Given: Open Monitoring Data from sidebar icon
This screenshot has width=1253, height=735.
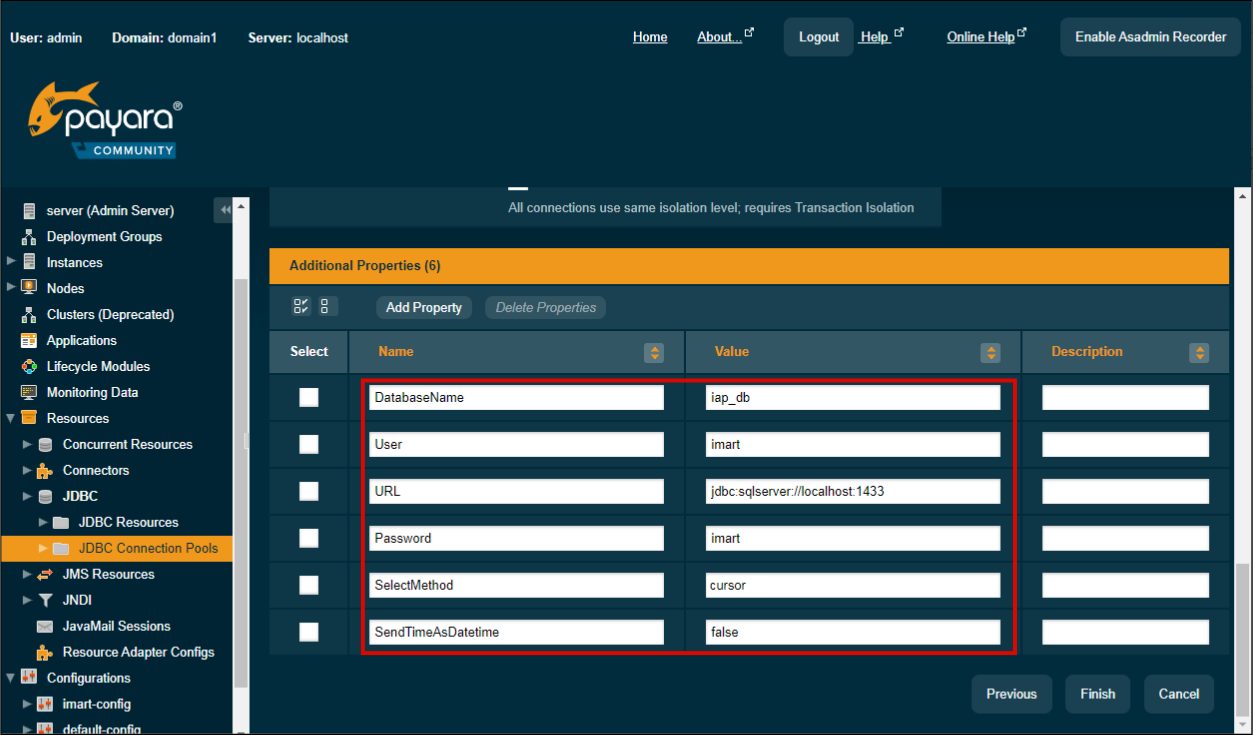Looking at the screenshot, I should [x=28, y=392].
